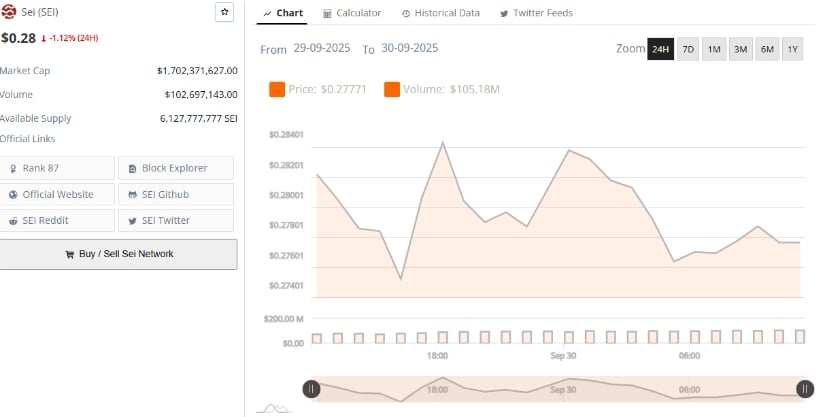Toggle the Price series legend
The image size is (825, 417).
click(x=319, y=90)
